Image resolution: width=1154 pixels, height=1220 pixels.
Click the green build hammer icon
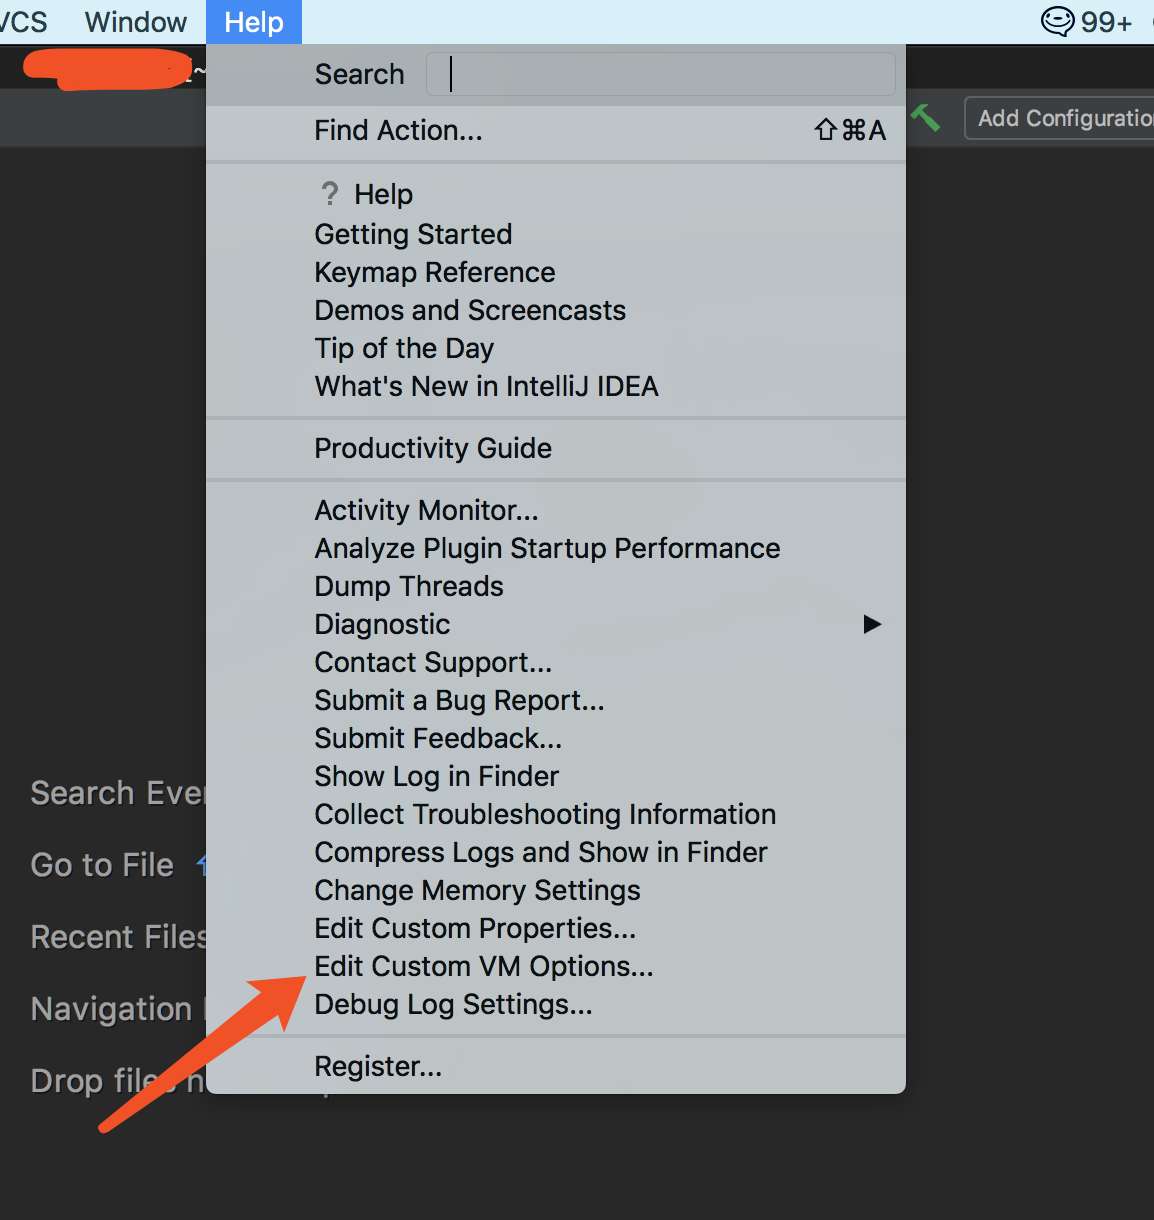(x=926, y=118)
